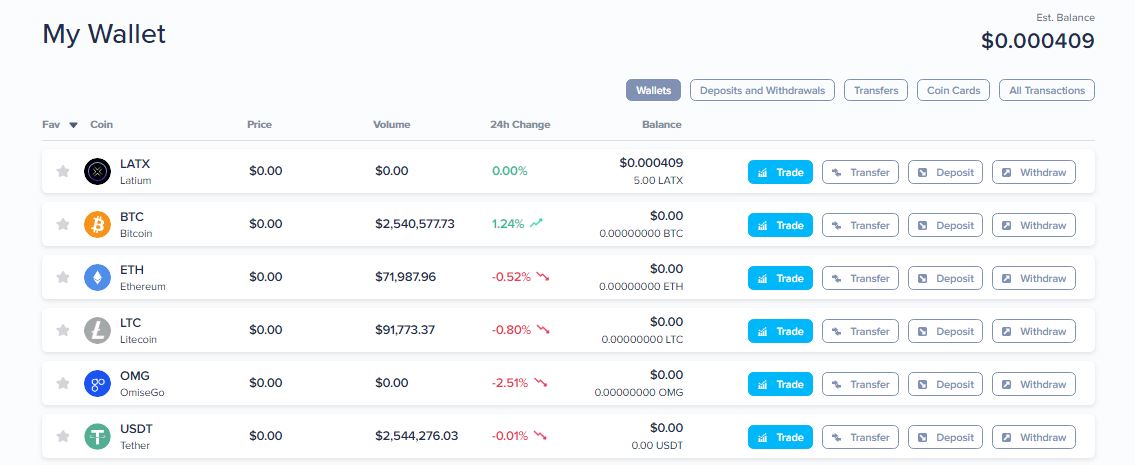The height and width of the screenshot is (465, 1135).
Task: Click the Latium coin logo icon
Action: coord(97,172)
